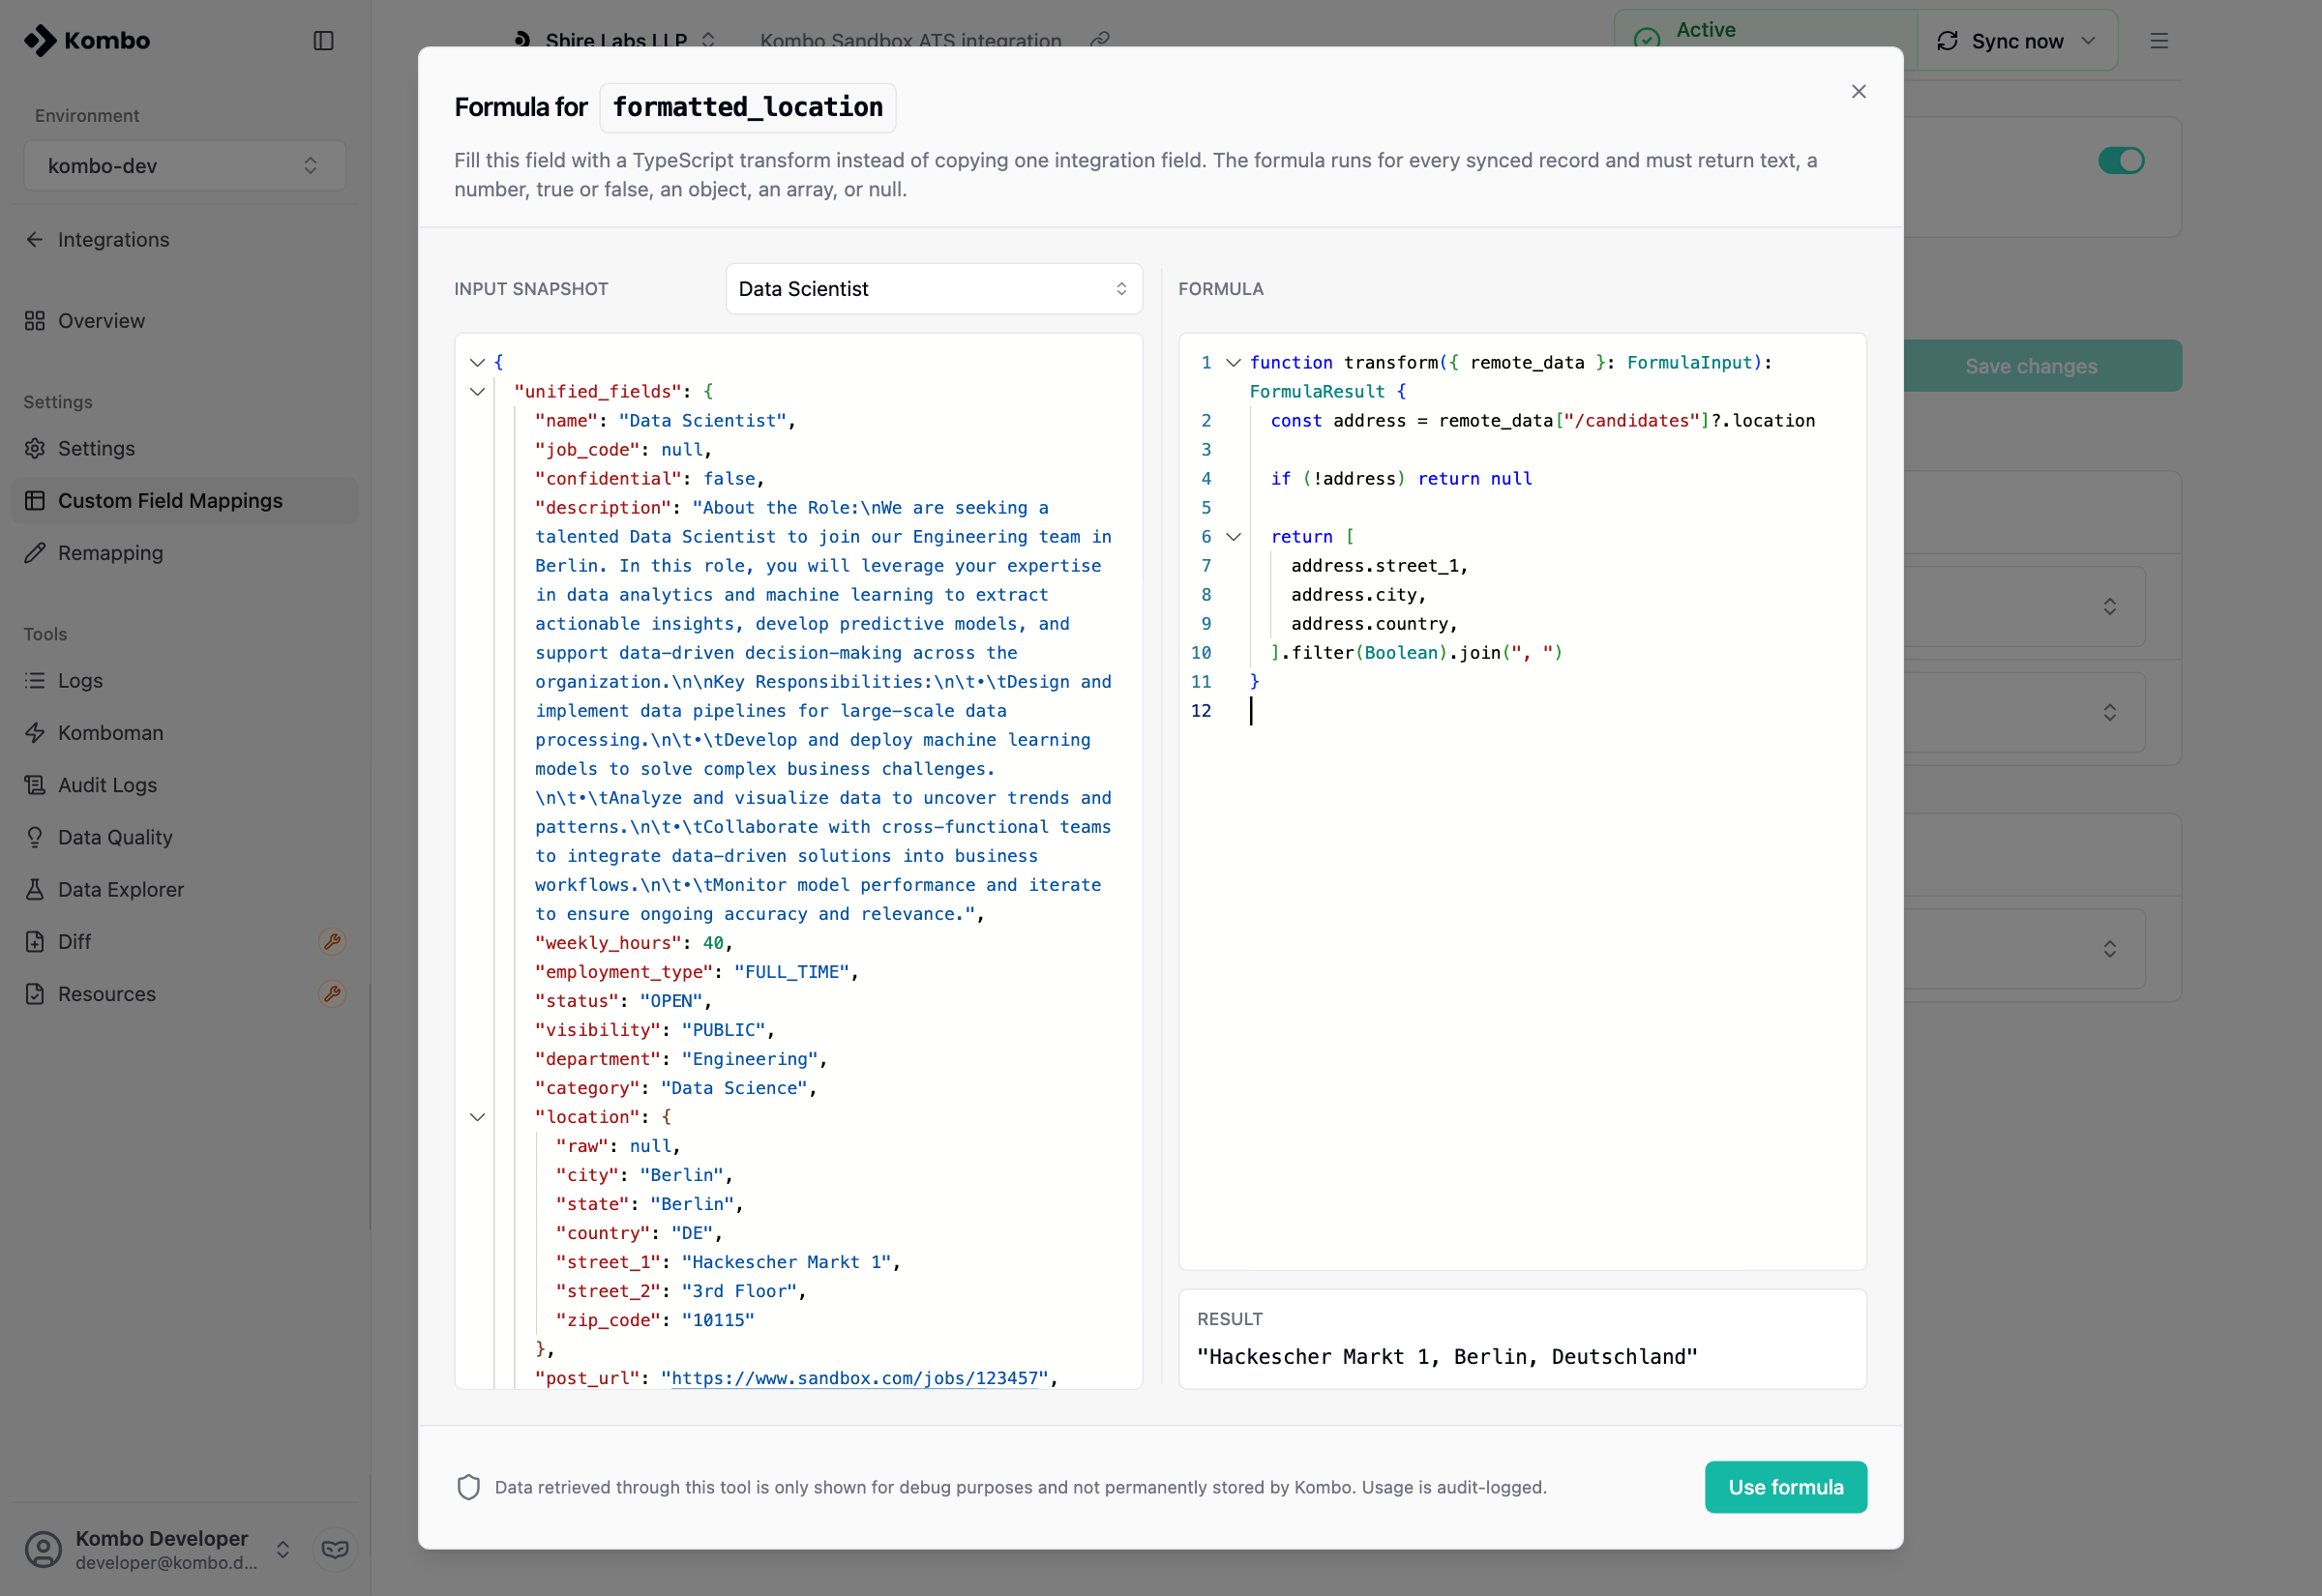Collapse the unified_fields node
The width and height of the screenshot is (2322, 1596).
pyautogui.click(x=477, y=391)
